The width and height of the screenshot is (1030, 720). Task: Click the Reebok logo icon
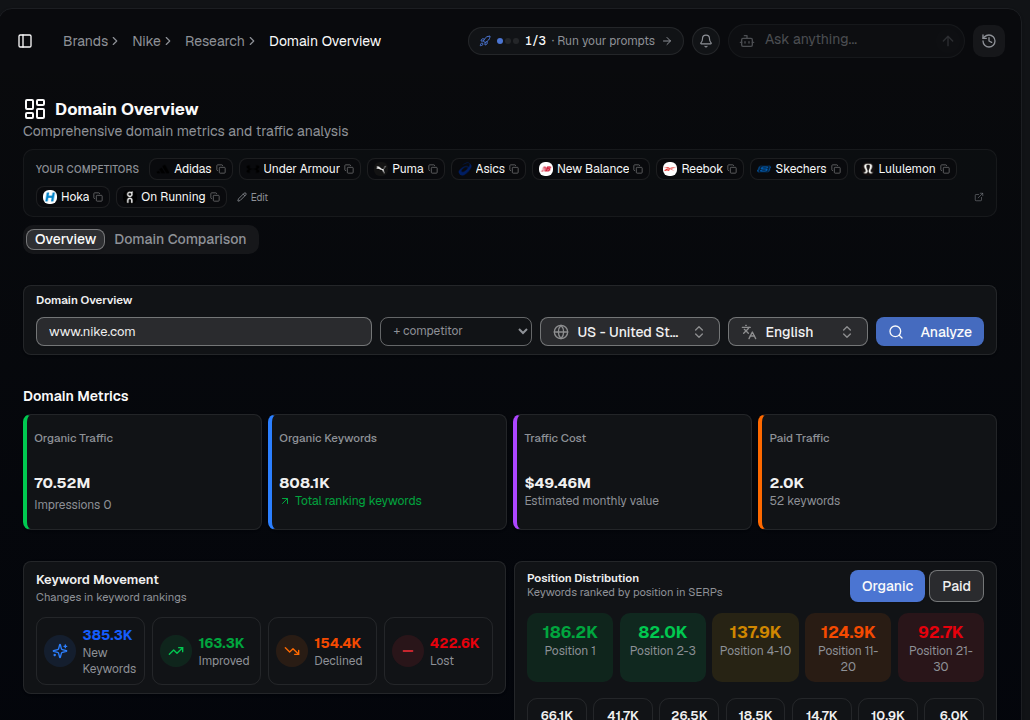click(669, 169)
